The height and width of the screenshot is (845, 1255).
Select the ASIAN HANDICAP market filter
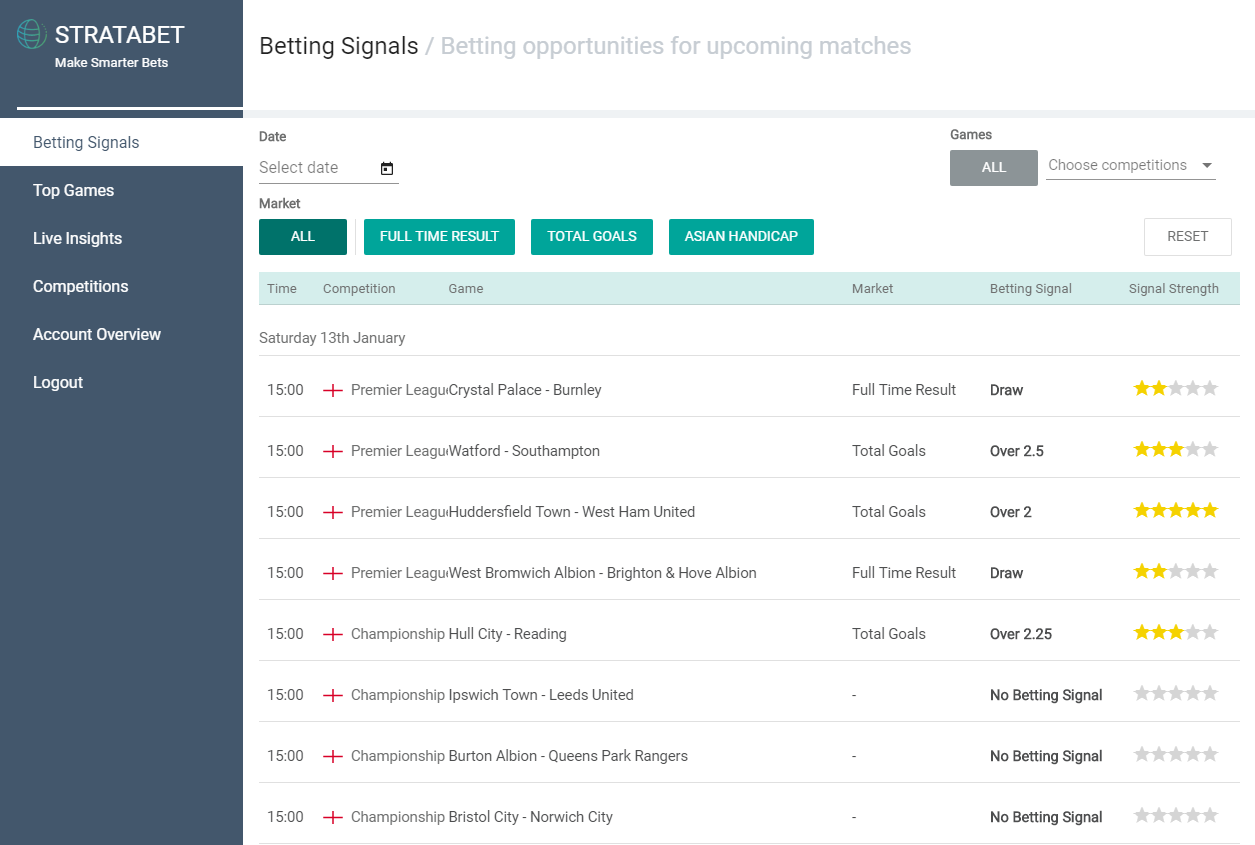tap(741, 237)
